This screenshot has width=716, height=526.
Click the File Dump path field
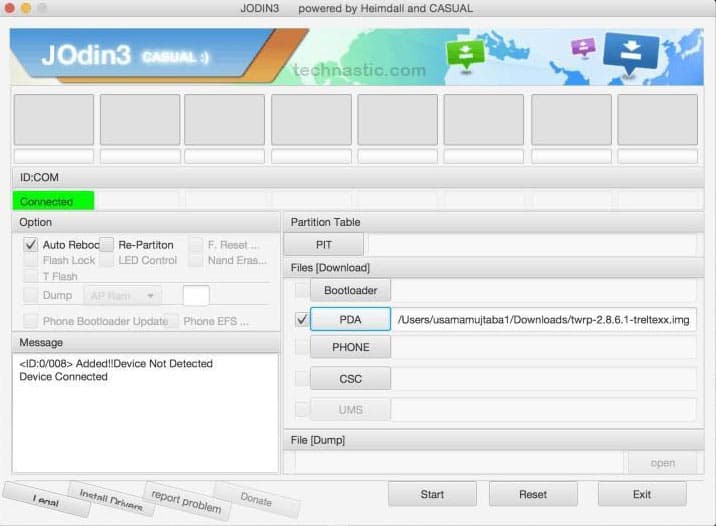[459, 463]
